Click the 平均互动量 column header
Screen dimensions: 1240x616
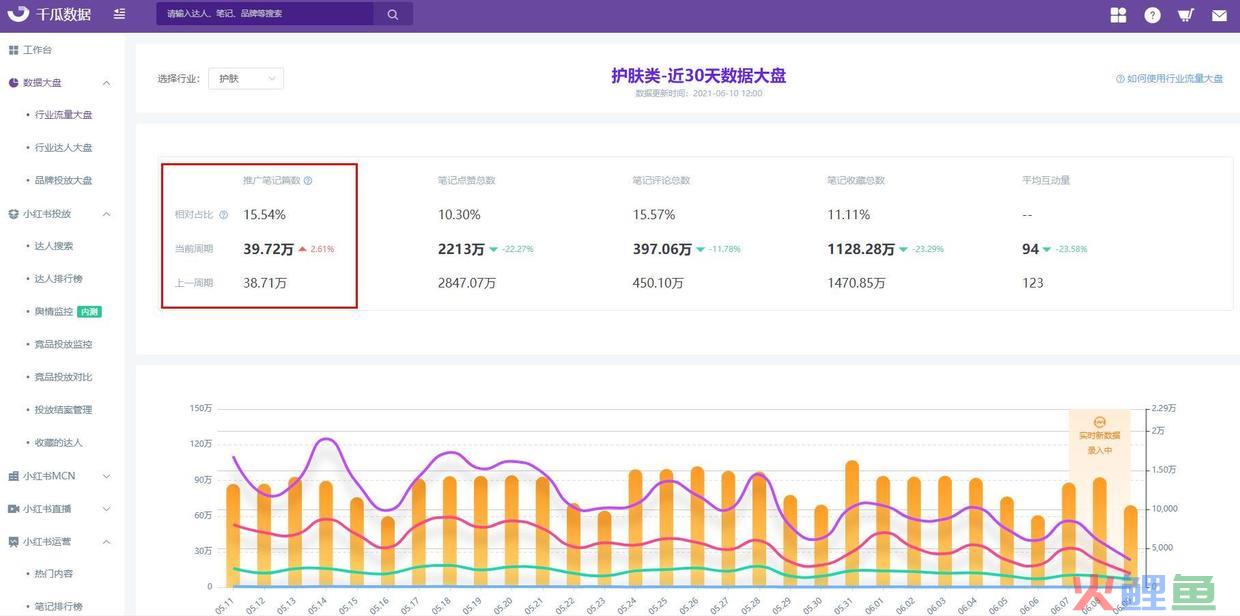tap(1046, 181)
